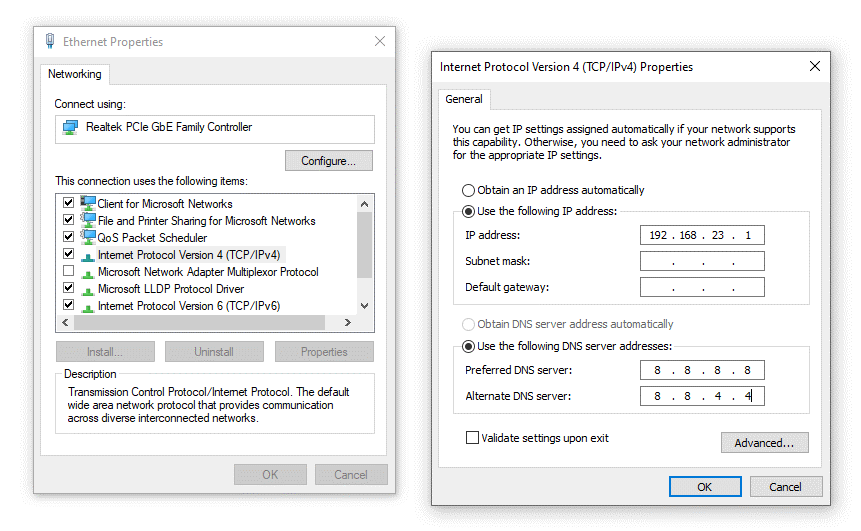
Task: Click the Realtek network adapter icon
Action: click(70, 128)
